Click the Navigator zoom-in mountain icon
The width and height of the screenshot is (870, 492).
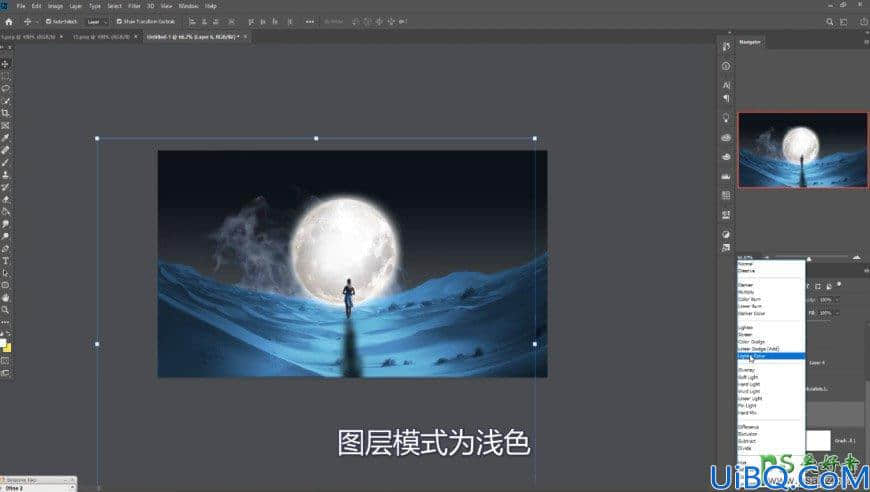click(x=857, y=258)
